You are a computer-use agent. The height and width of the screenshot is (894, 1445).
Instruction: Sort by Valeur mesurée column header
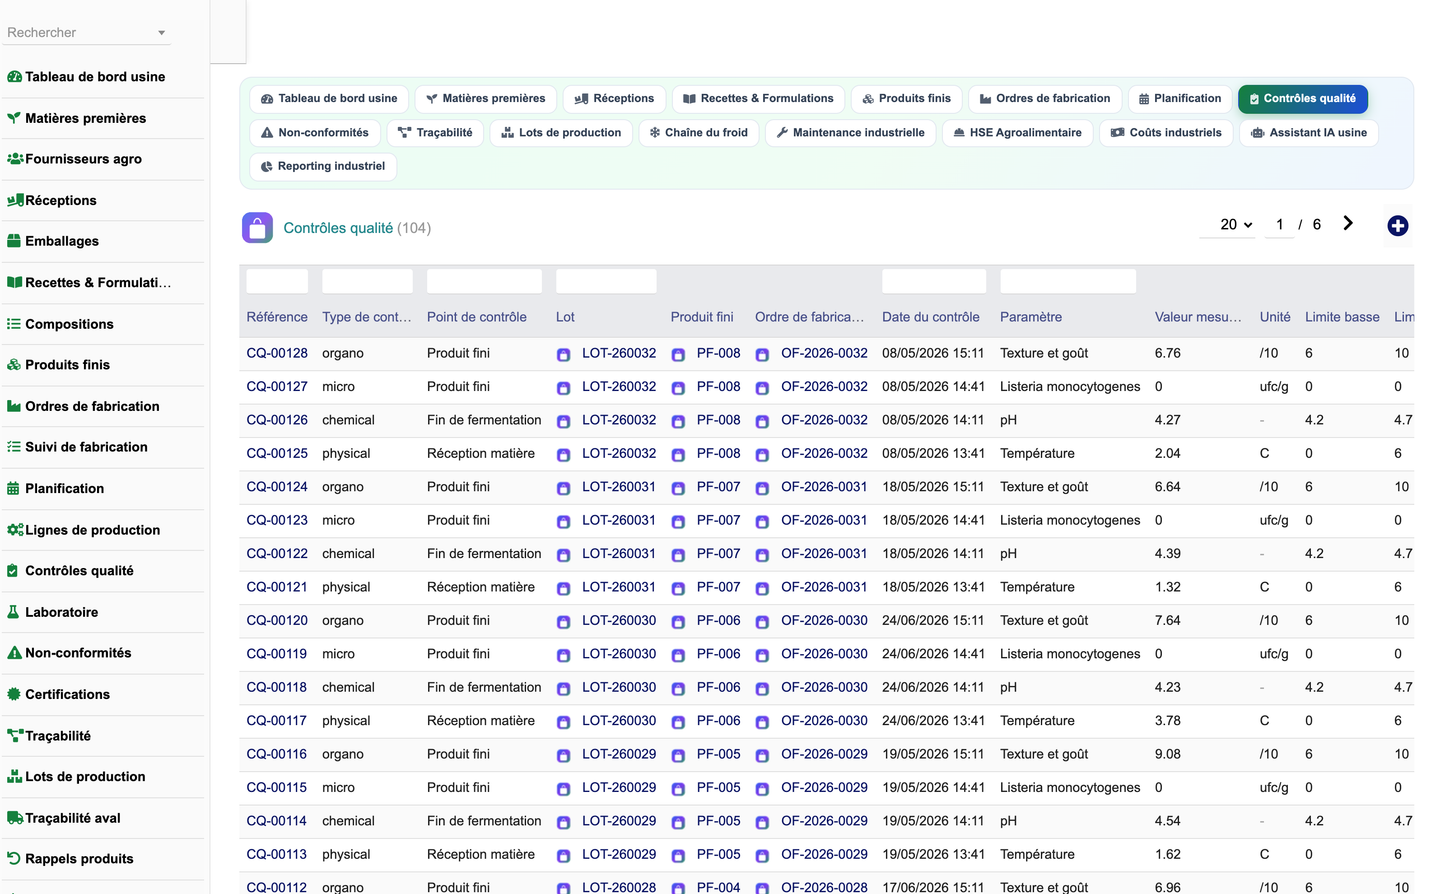1198,317
